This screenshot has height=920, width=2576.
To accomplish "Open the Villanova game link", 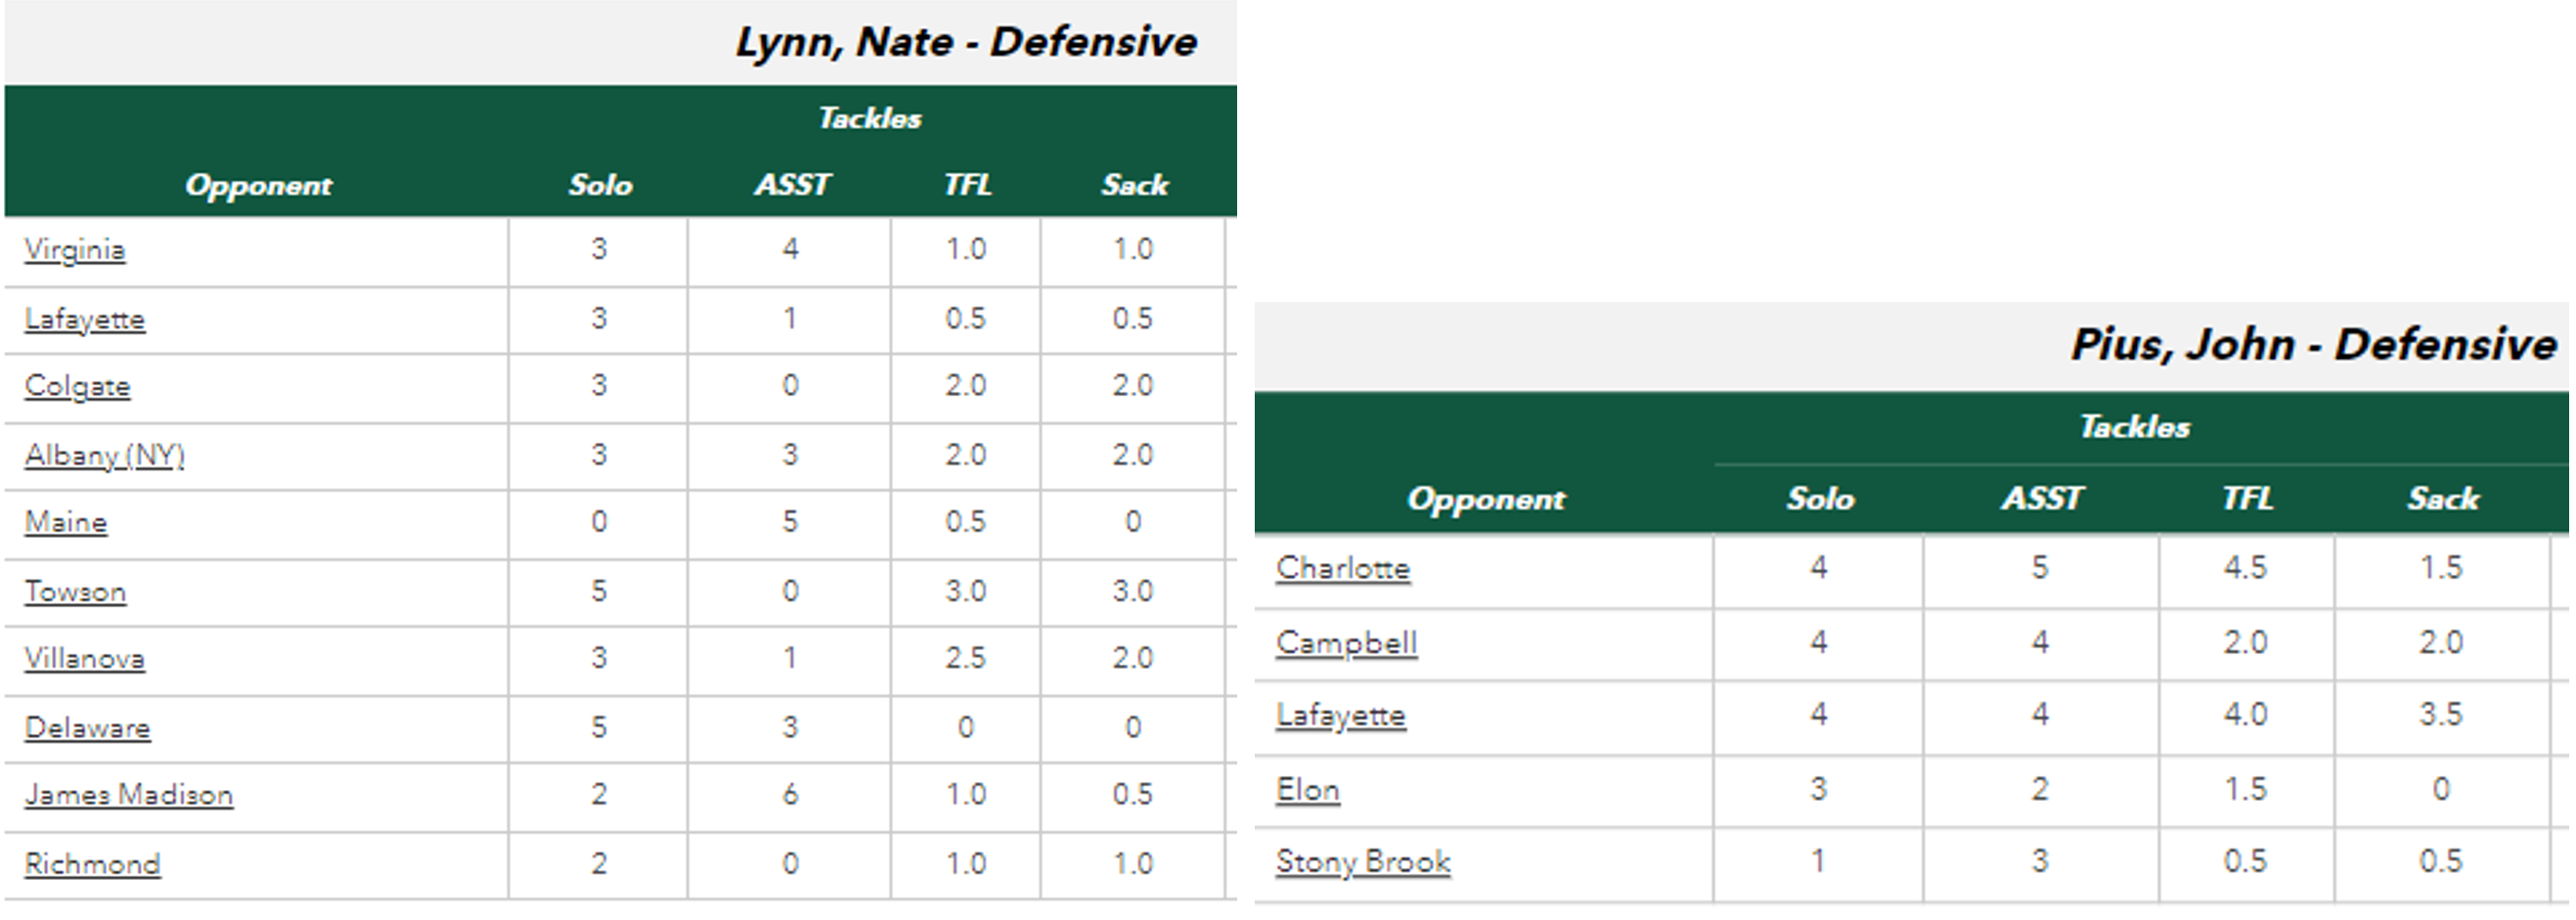I will [x=85, y=658].
